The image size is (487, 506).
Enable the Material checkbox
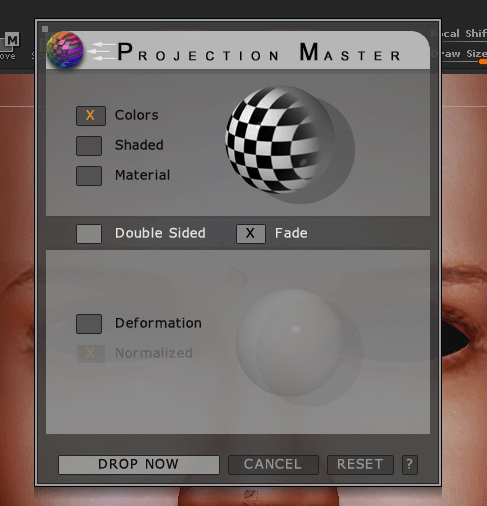click(89, 176)
